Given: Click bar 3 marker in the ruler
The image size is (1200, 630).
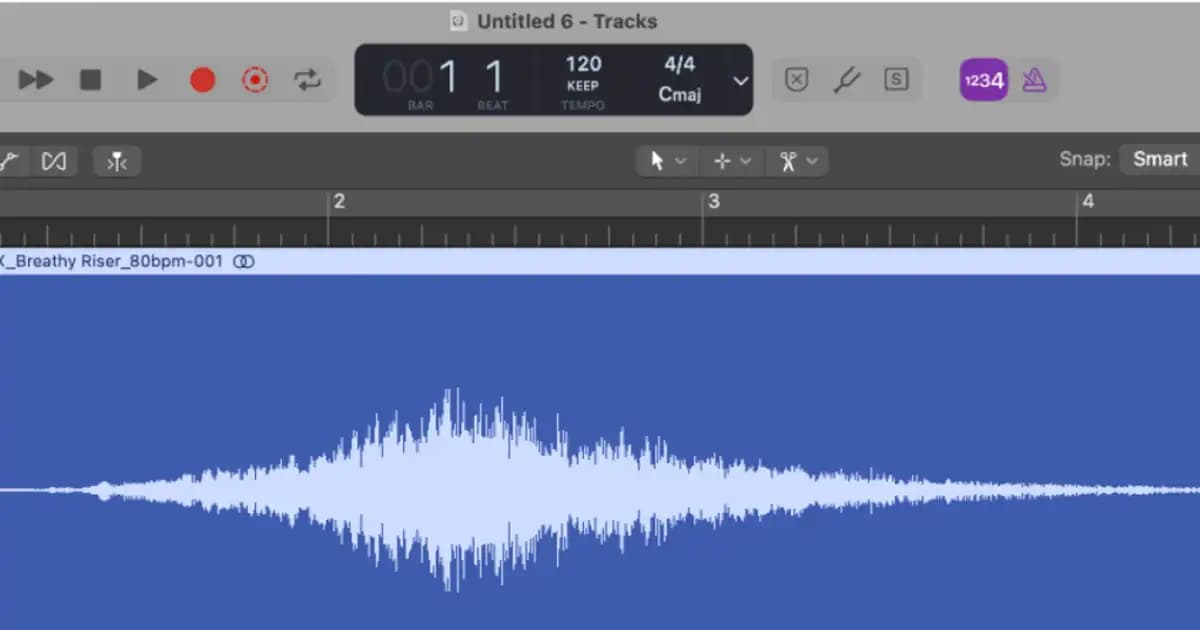Looking at the screenshot, I should coord(713,202).
